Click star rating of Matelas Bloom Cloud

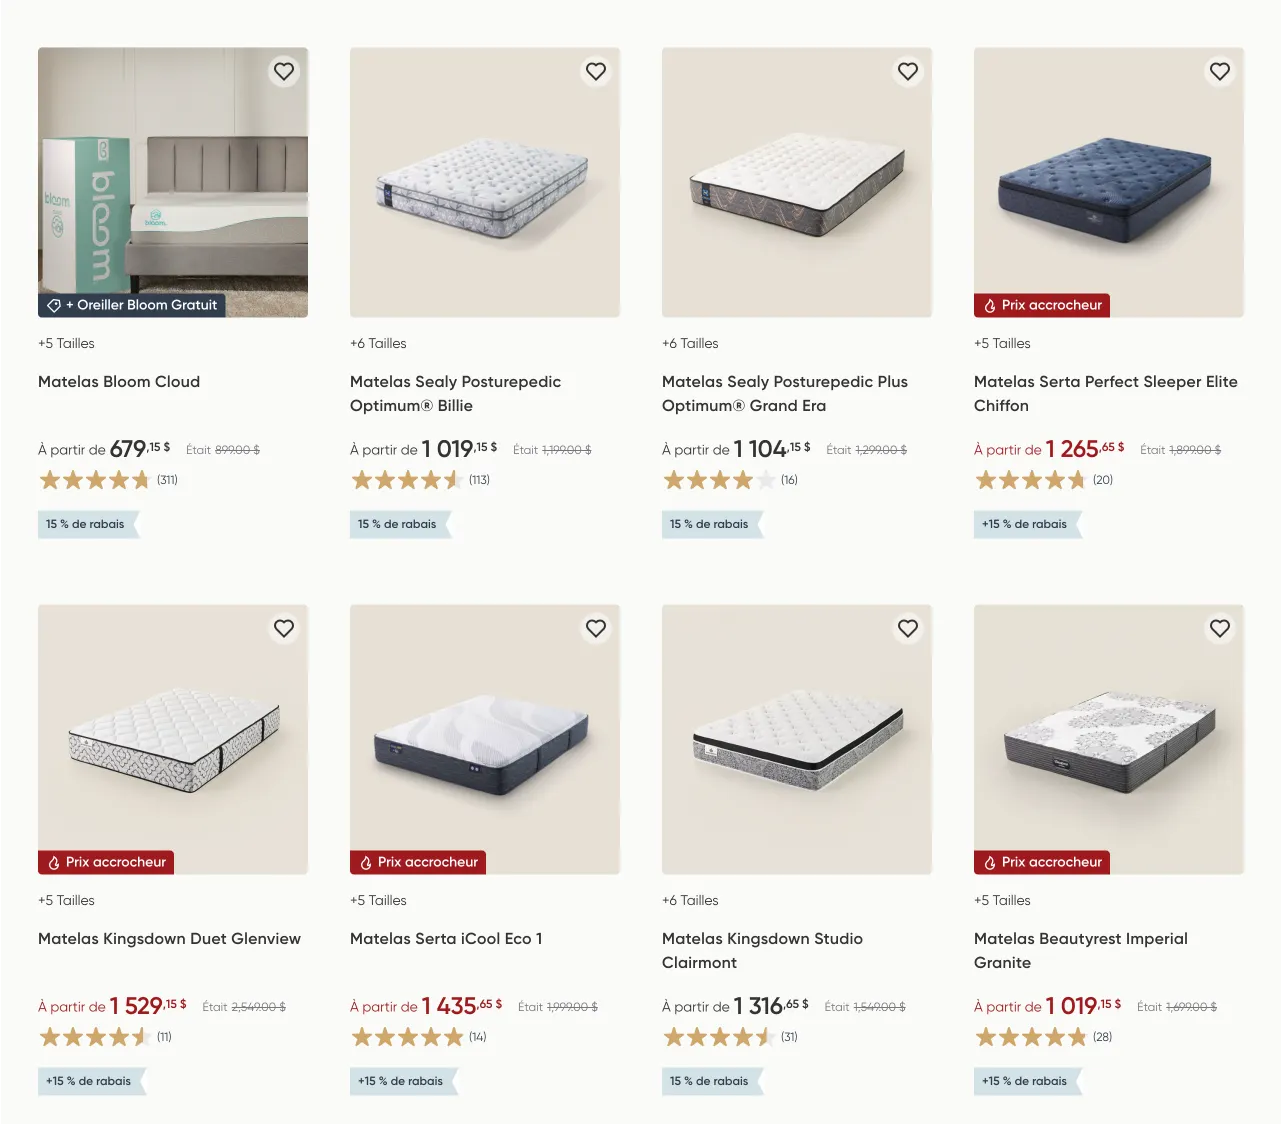tap(94, 480)
